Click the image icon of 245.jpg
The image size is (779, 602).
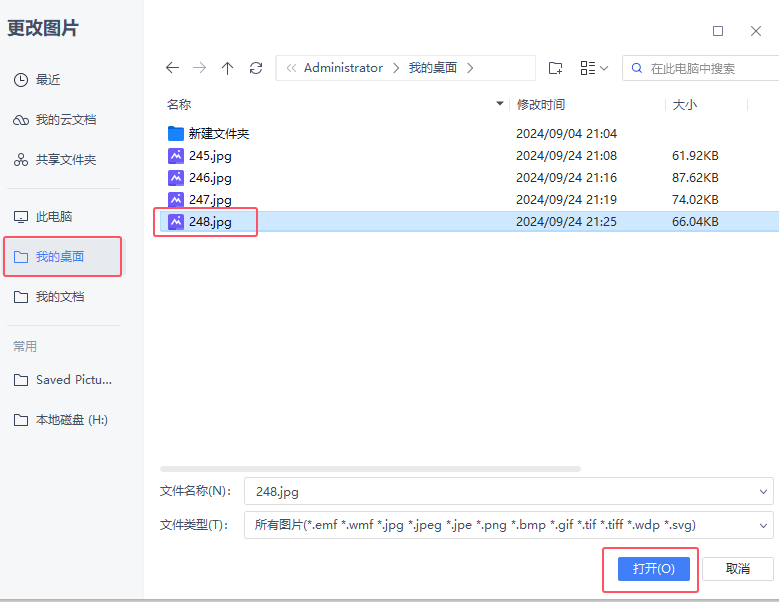coord(176,156)
